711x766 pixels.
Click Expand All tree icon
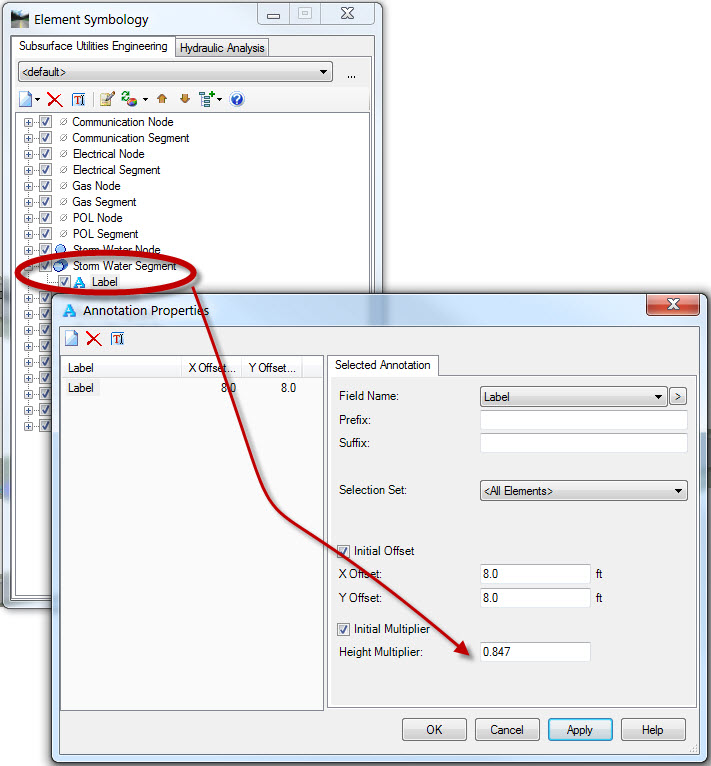(207, 99)
